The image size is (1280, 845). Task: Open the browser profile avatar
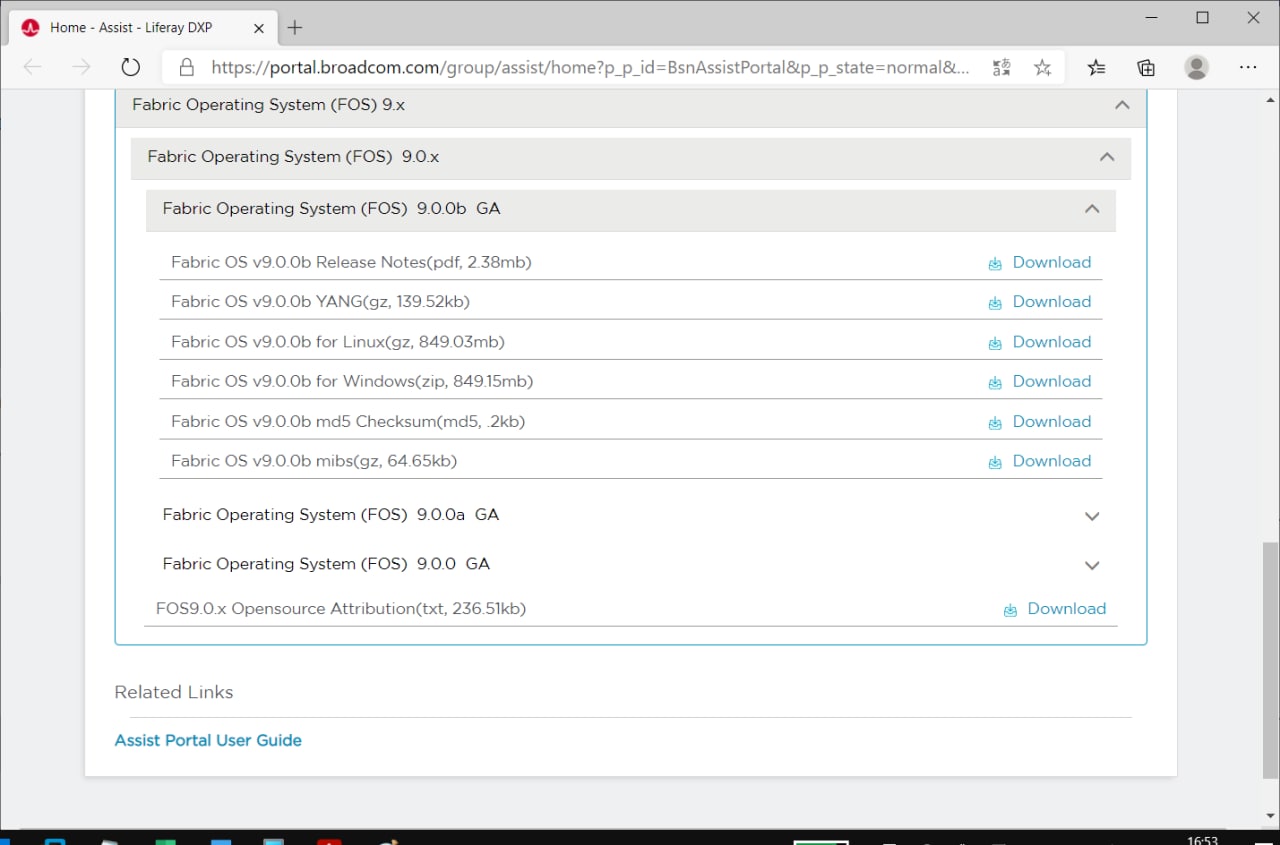pyautogui.click(x=1196, y=67)
